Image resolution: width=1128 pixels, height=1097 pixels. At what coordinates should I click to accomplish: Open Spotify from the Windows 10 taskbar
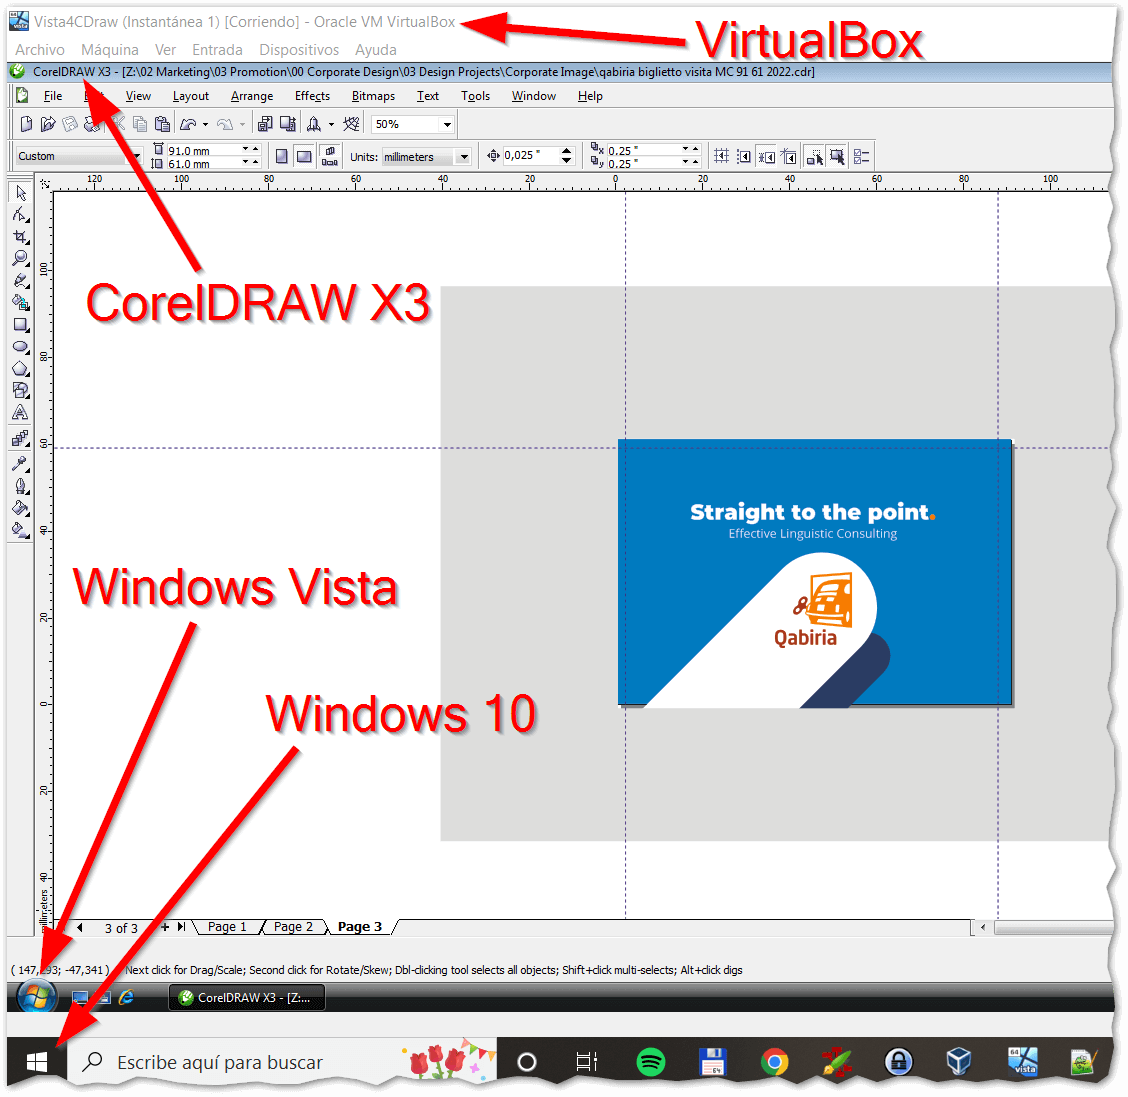(651, 1062)
